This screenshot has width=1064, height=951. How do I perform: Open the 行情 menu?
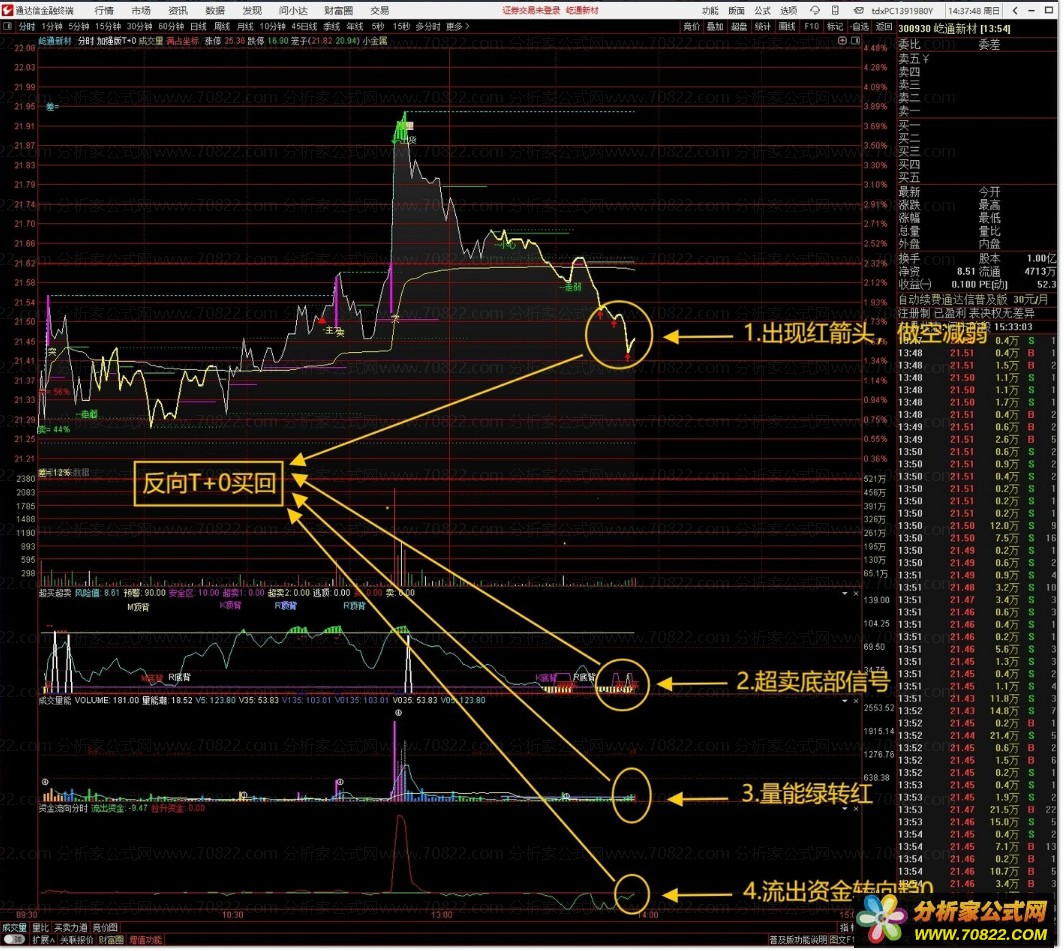[x=104, y=11]
